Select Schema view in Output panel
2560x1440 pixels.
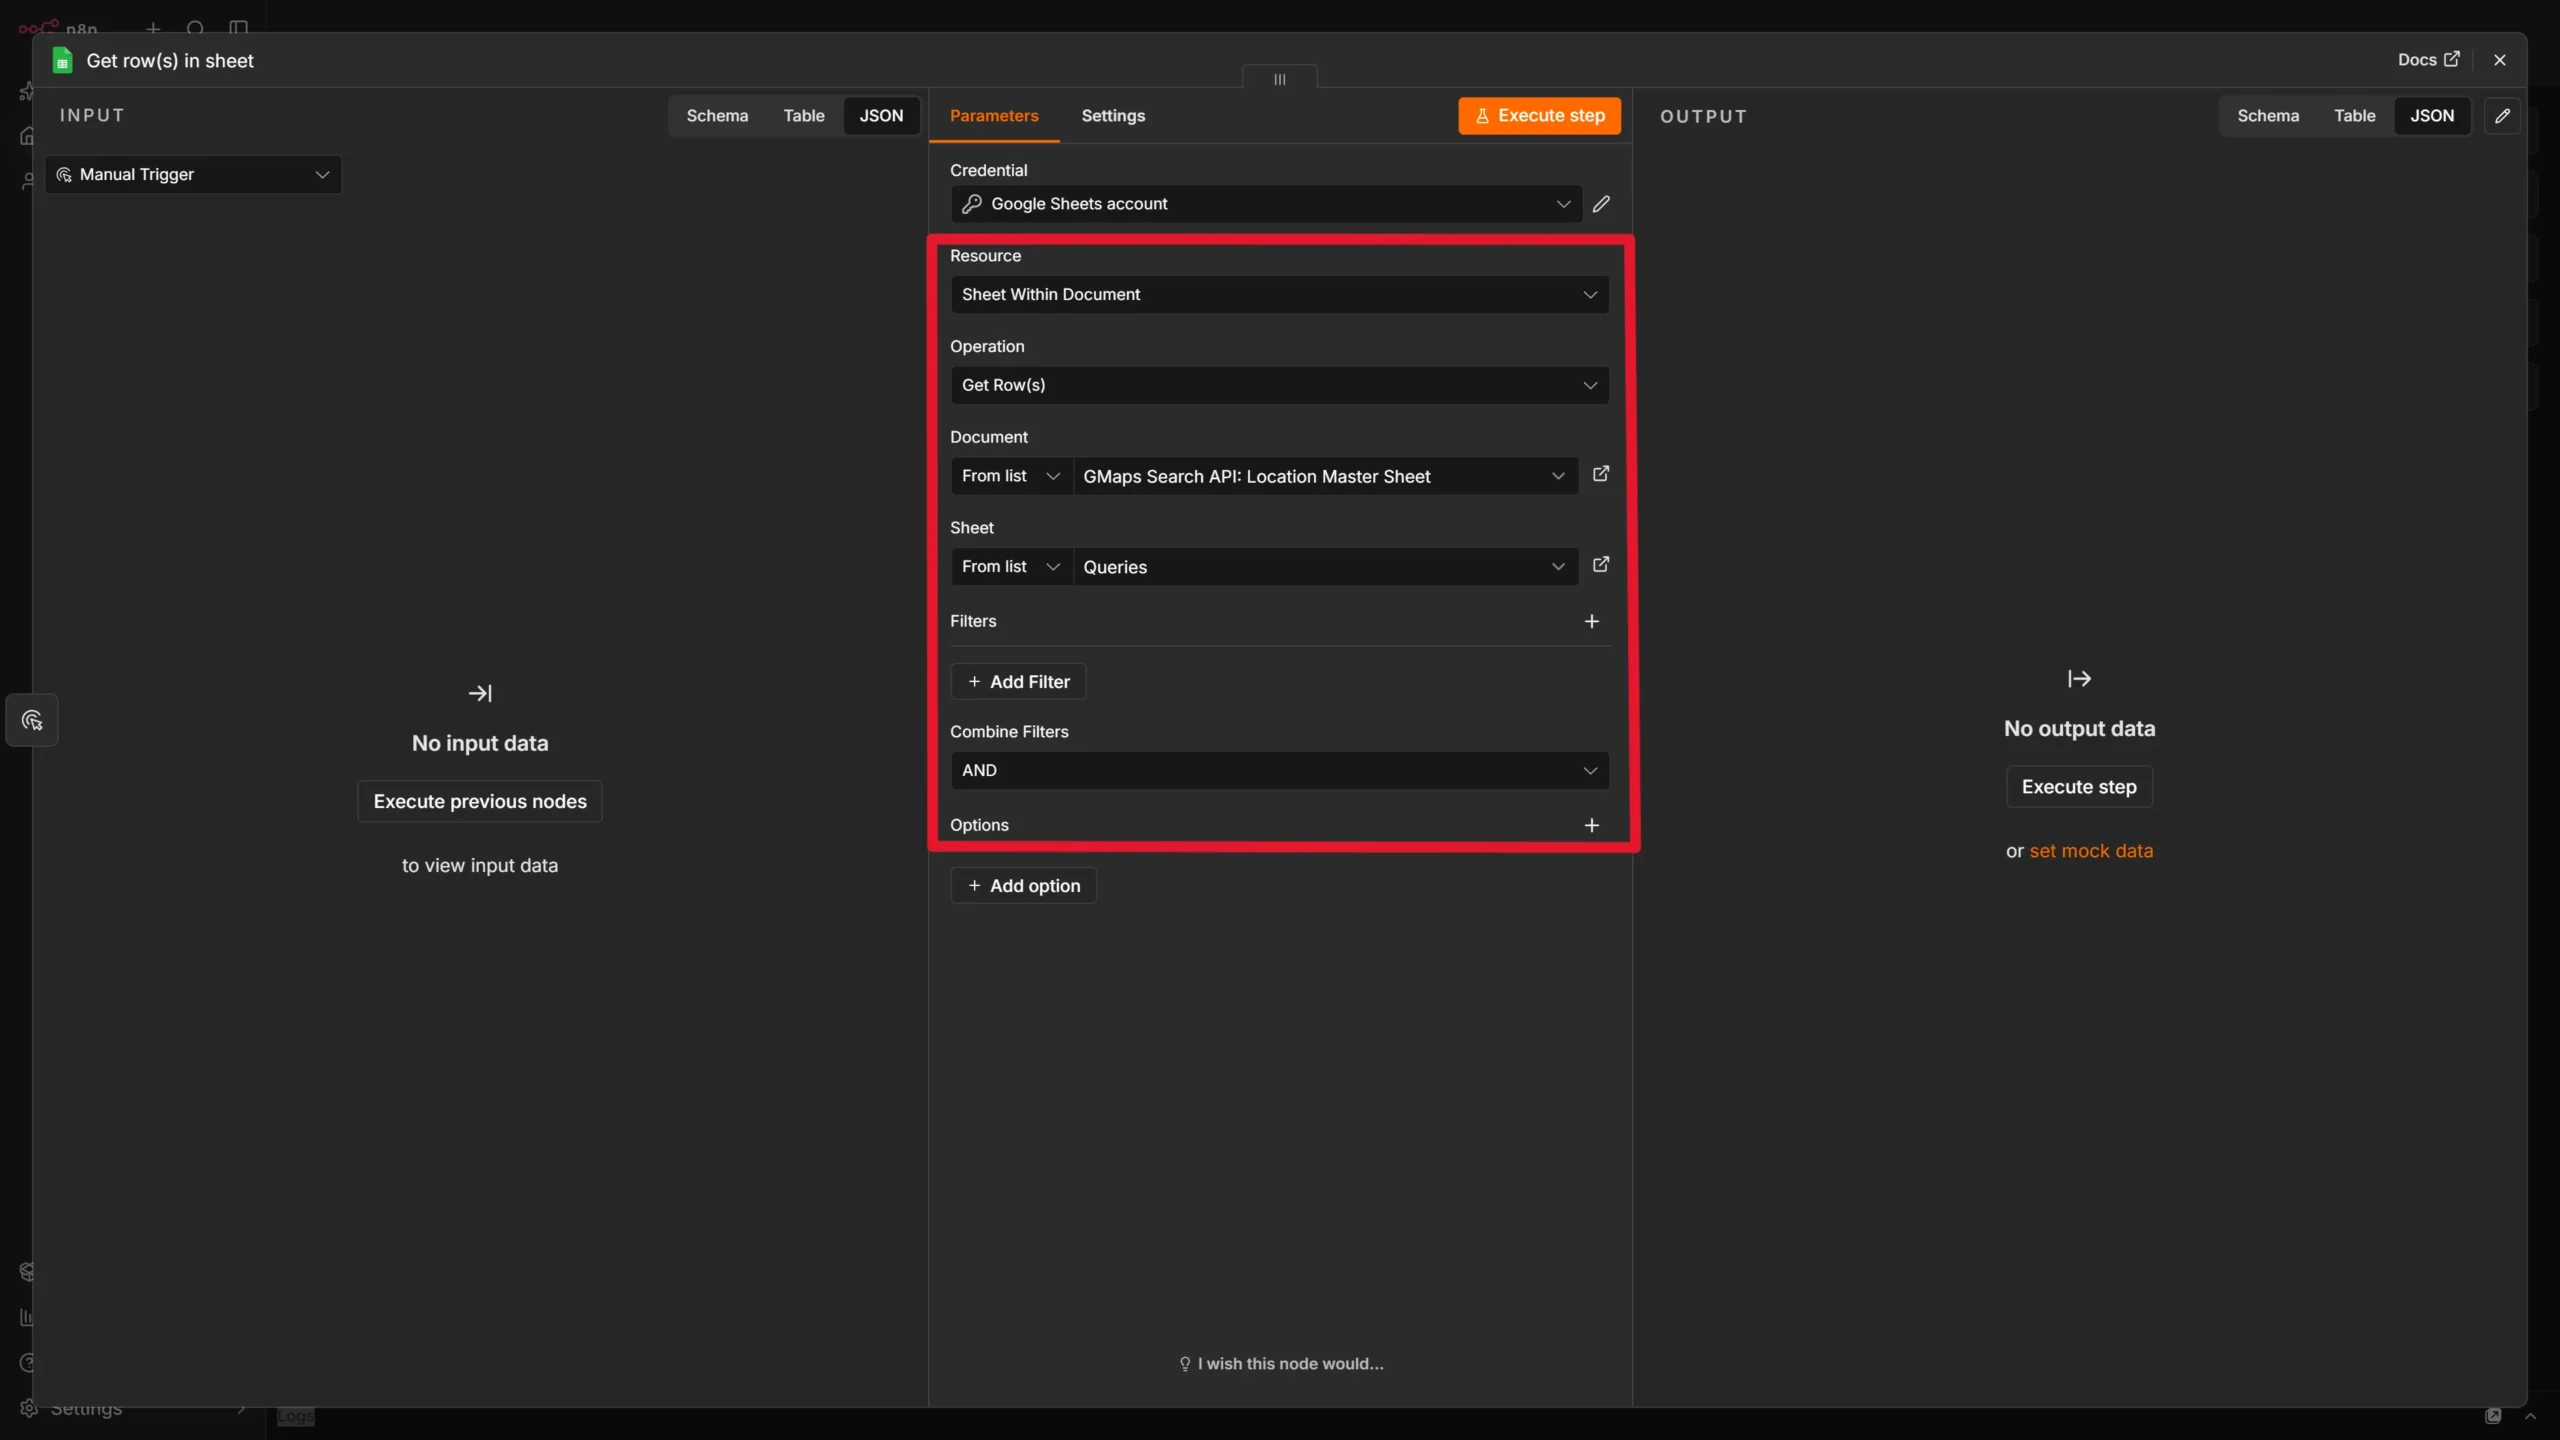click(2268, 116)
